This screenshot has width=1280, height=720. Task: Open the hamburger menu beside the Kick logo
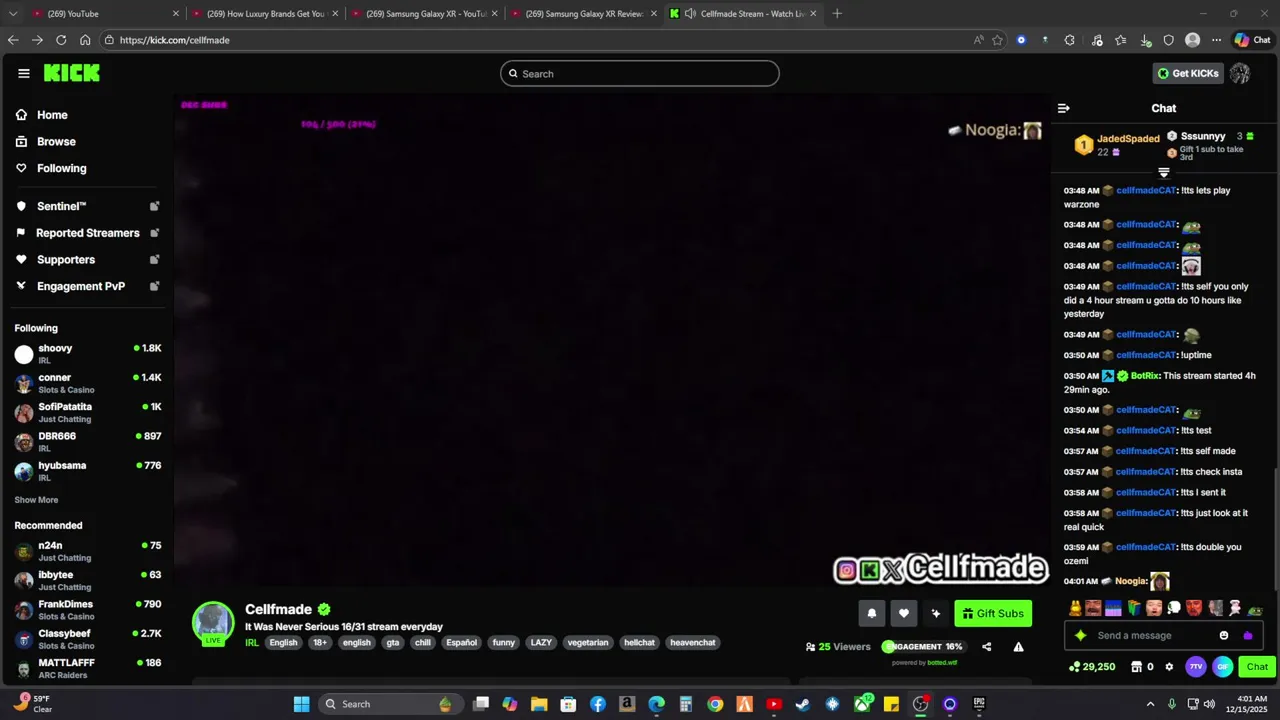(x=24, y=73)
